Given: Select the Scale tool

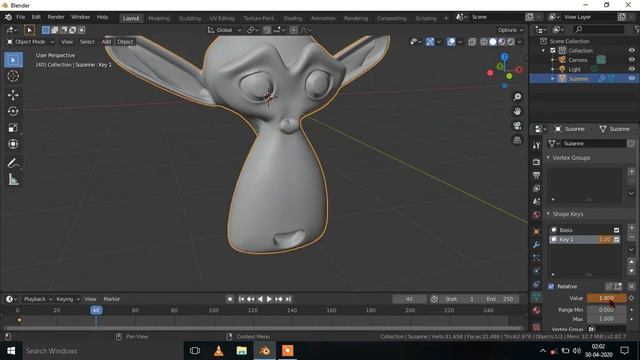Looking at the screenshot, I should tap(13, 128).
